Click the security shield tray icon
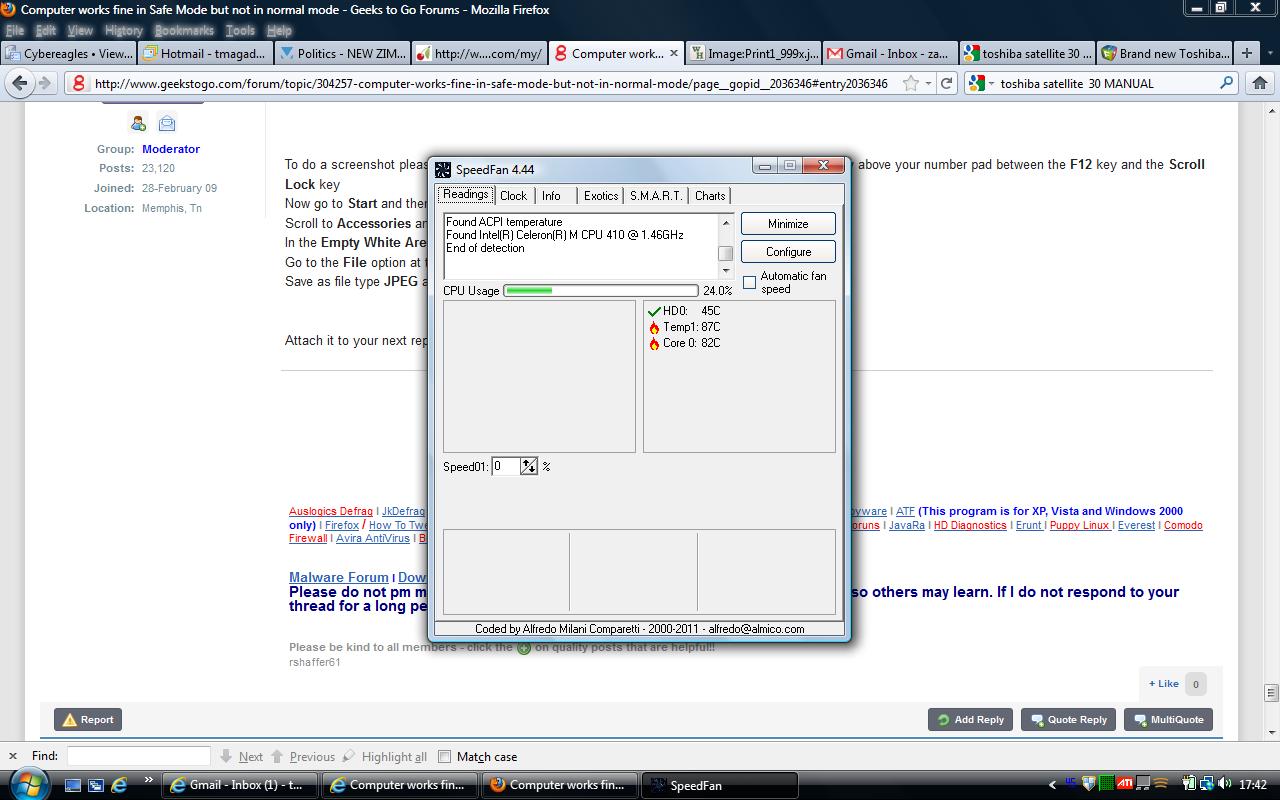1280x800 pixels. [1090, 784]
